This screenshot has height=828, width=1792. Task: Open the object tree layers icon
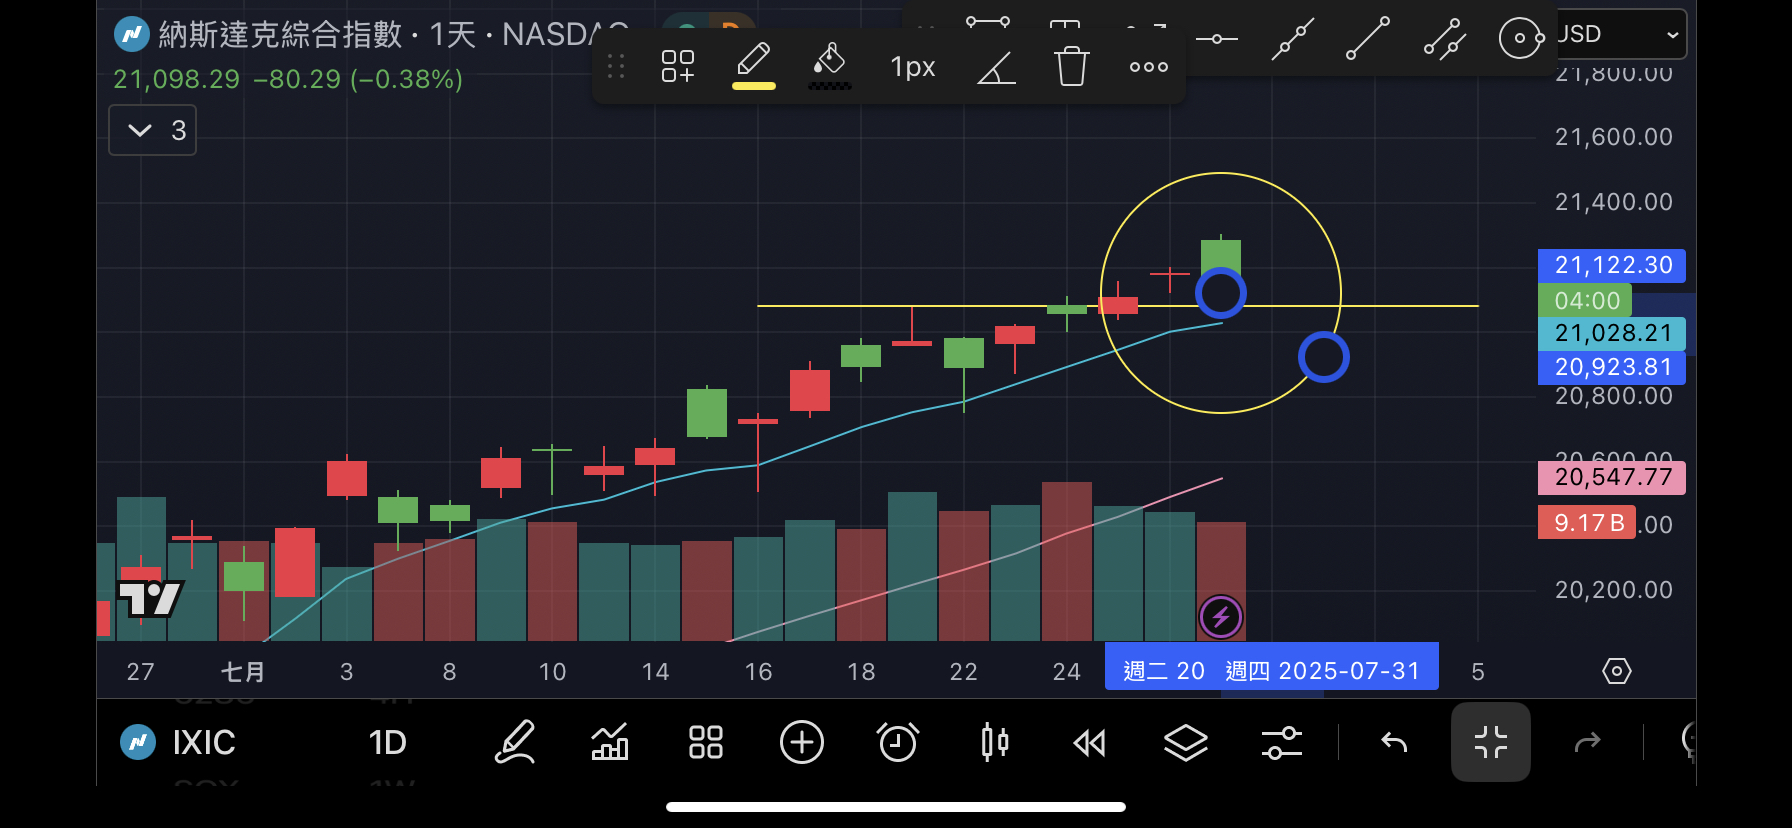tap(1185, 743)
